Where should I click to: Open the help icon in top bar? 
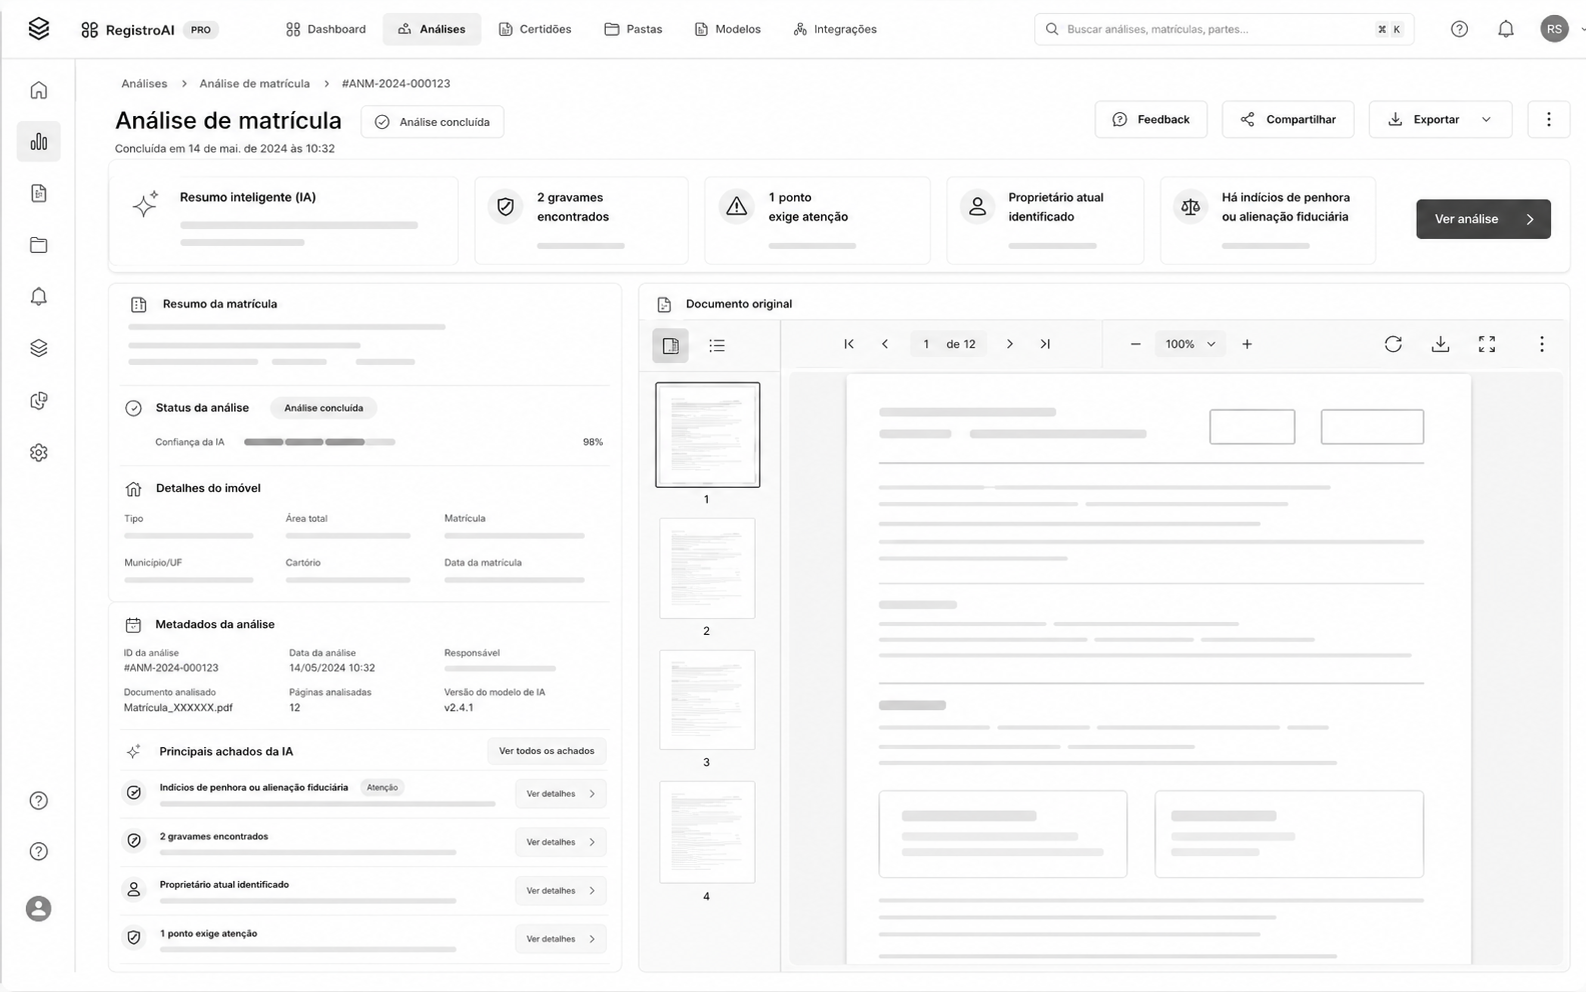(1459, 29)
